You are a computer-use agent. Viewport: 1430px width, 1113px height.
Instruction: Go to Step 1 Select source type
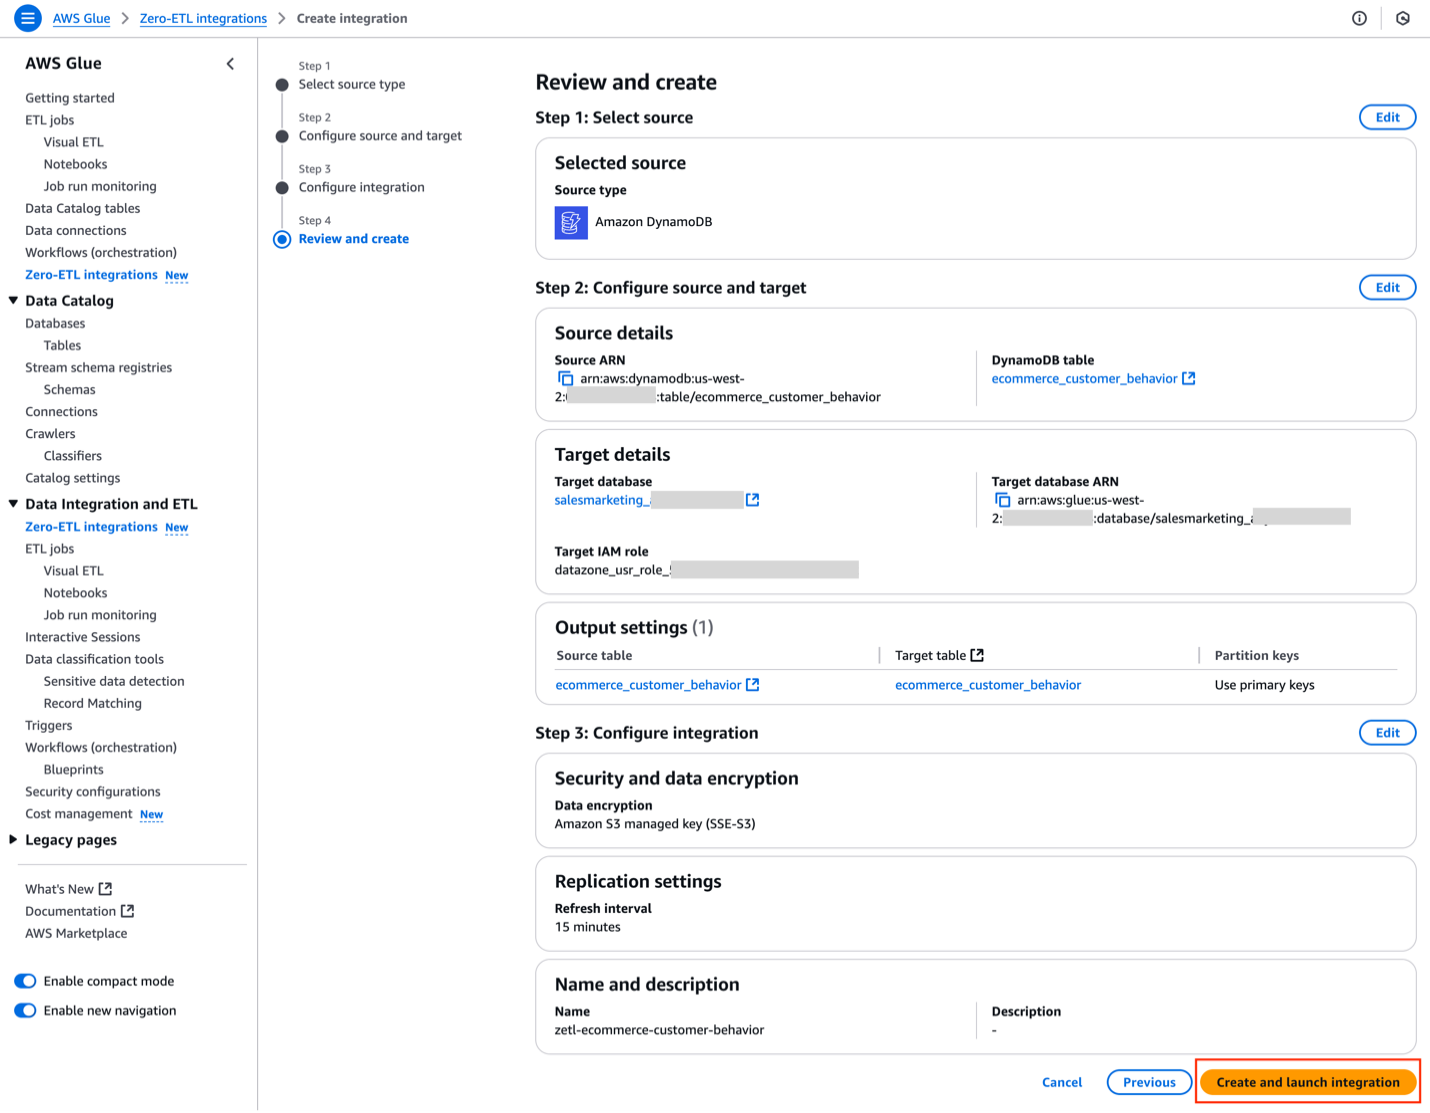point(351,85)
